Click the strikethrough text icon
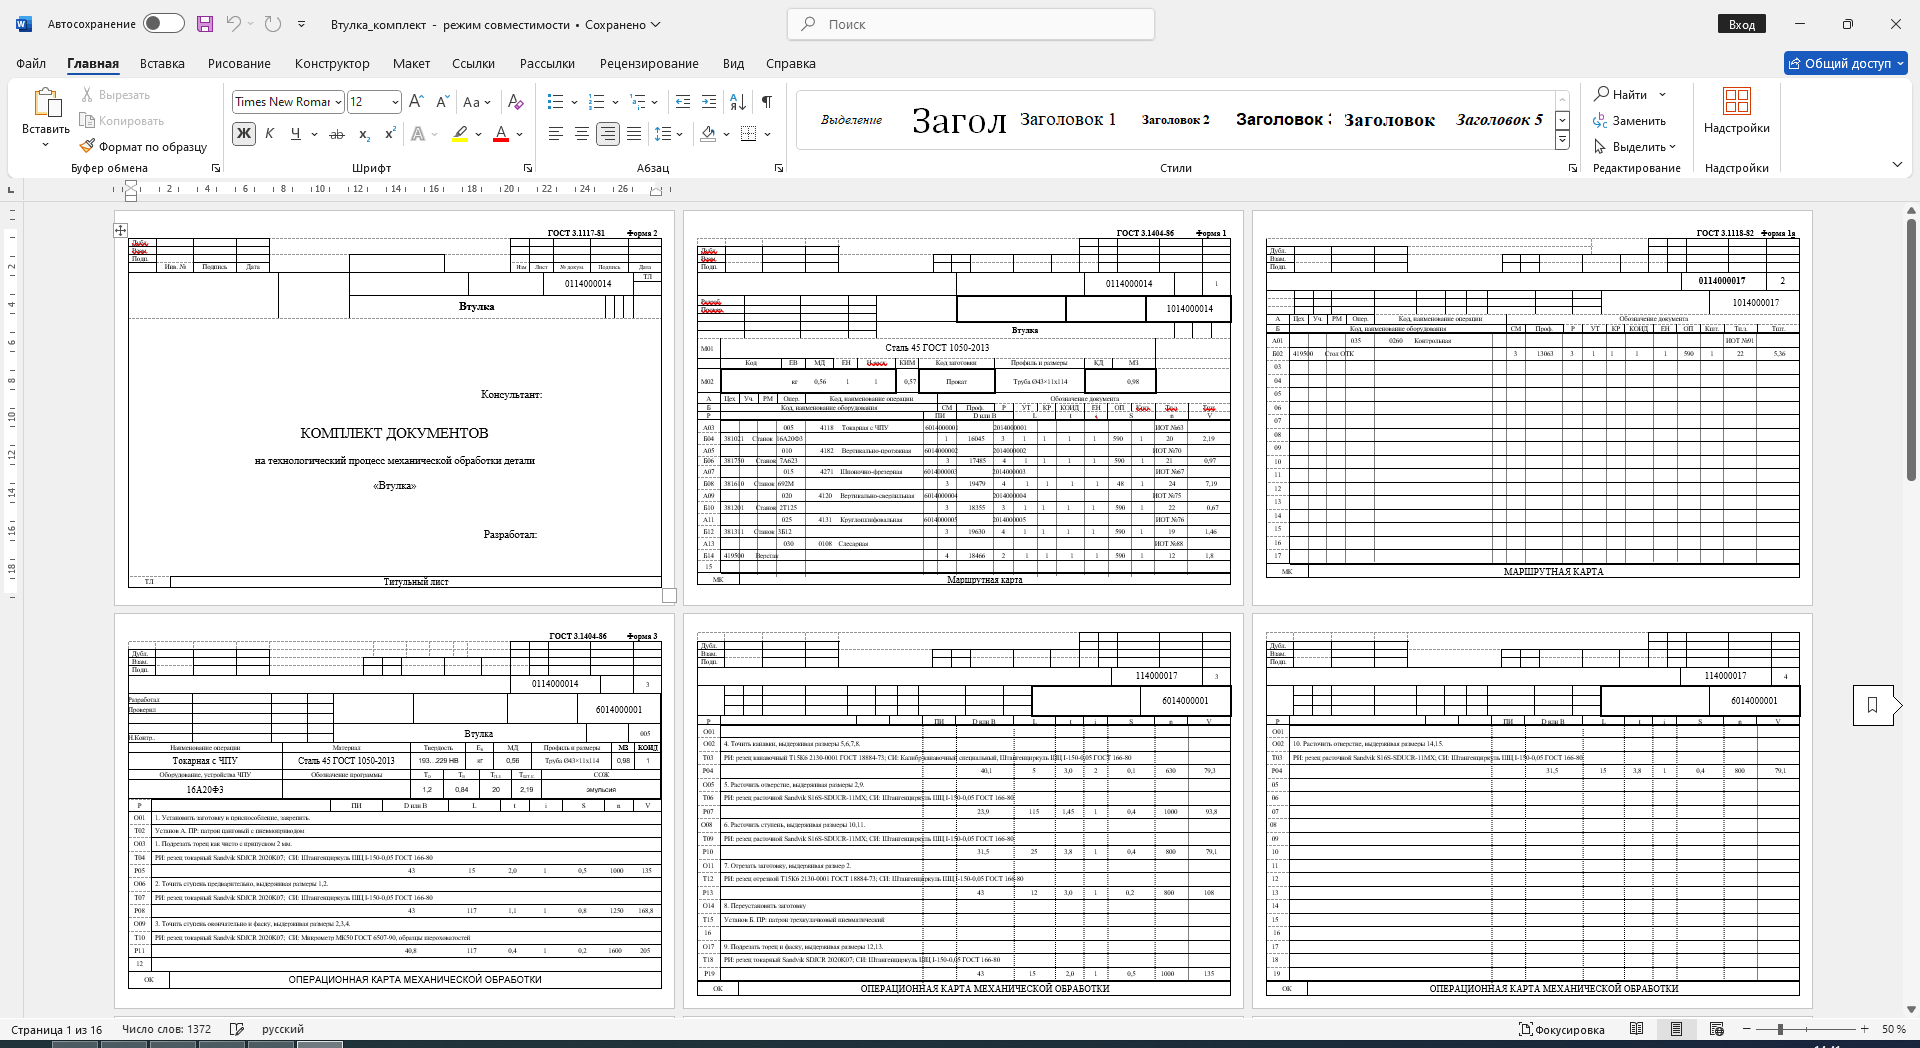The width and height of the screenshot is (1920, 1048). pyautogui.click(x=337, y=134)
